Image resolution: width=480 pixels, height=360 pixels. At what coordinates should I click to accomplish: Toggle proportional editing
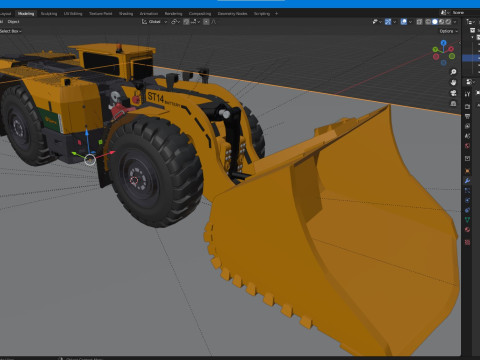206,22
